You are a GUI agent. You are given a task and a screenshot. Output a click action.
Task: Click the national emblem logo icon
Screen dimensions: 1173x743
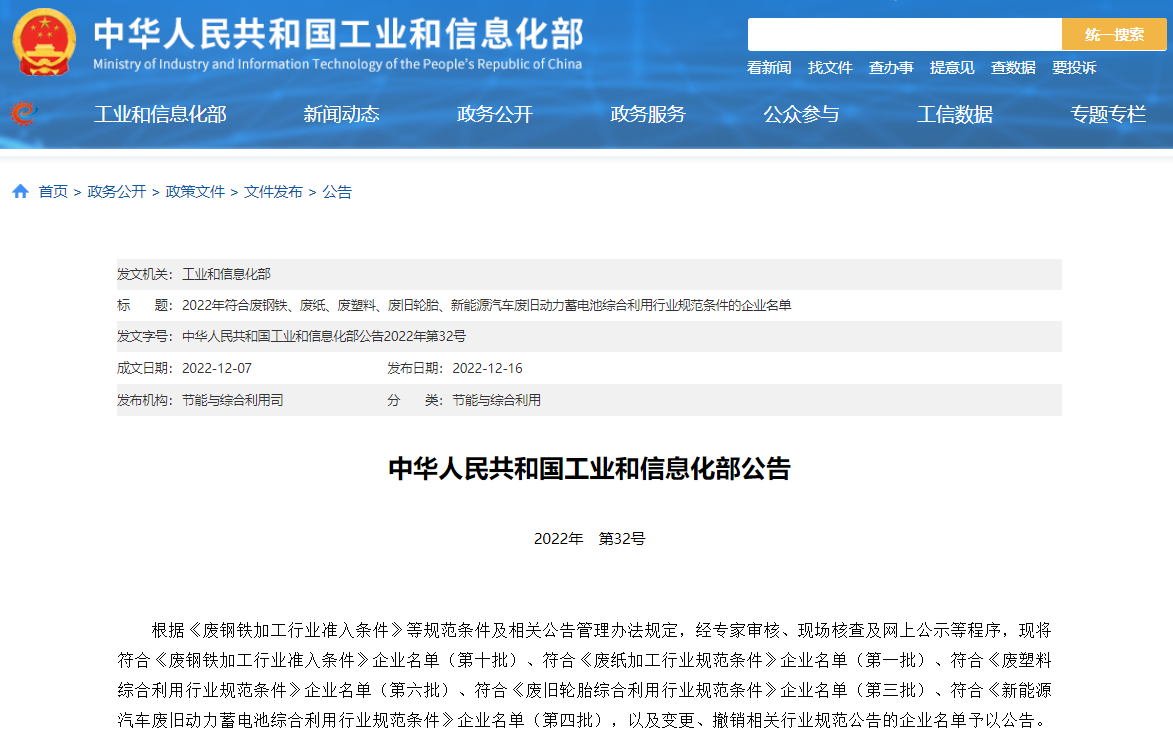(x=42, y=40)
